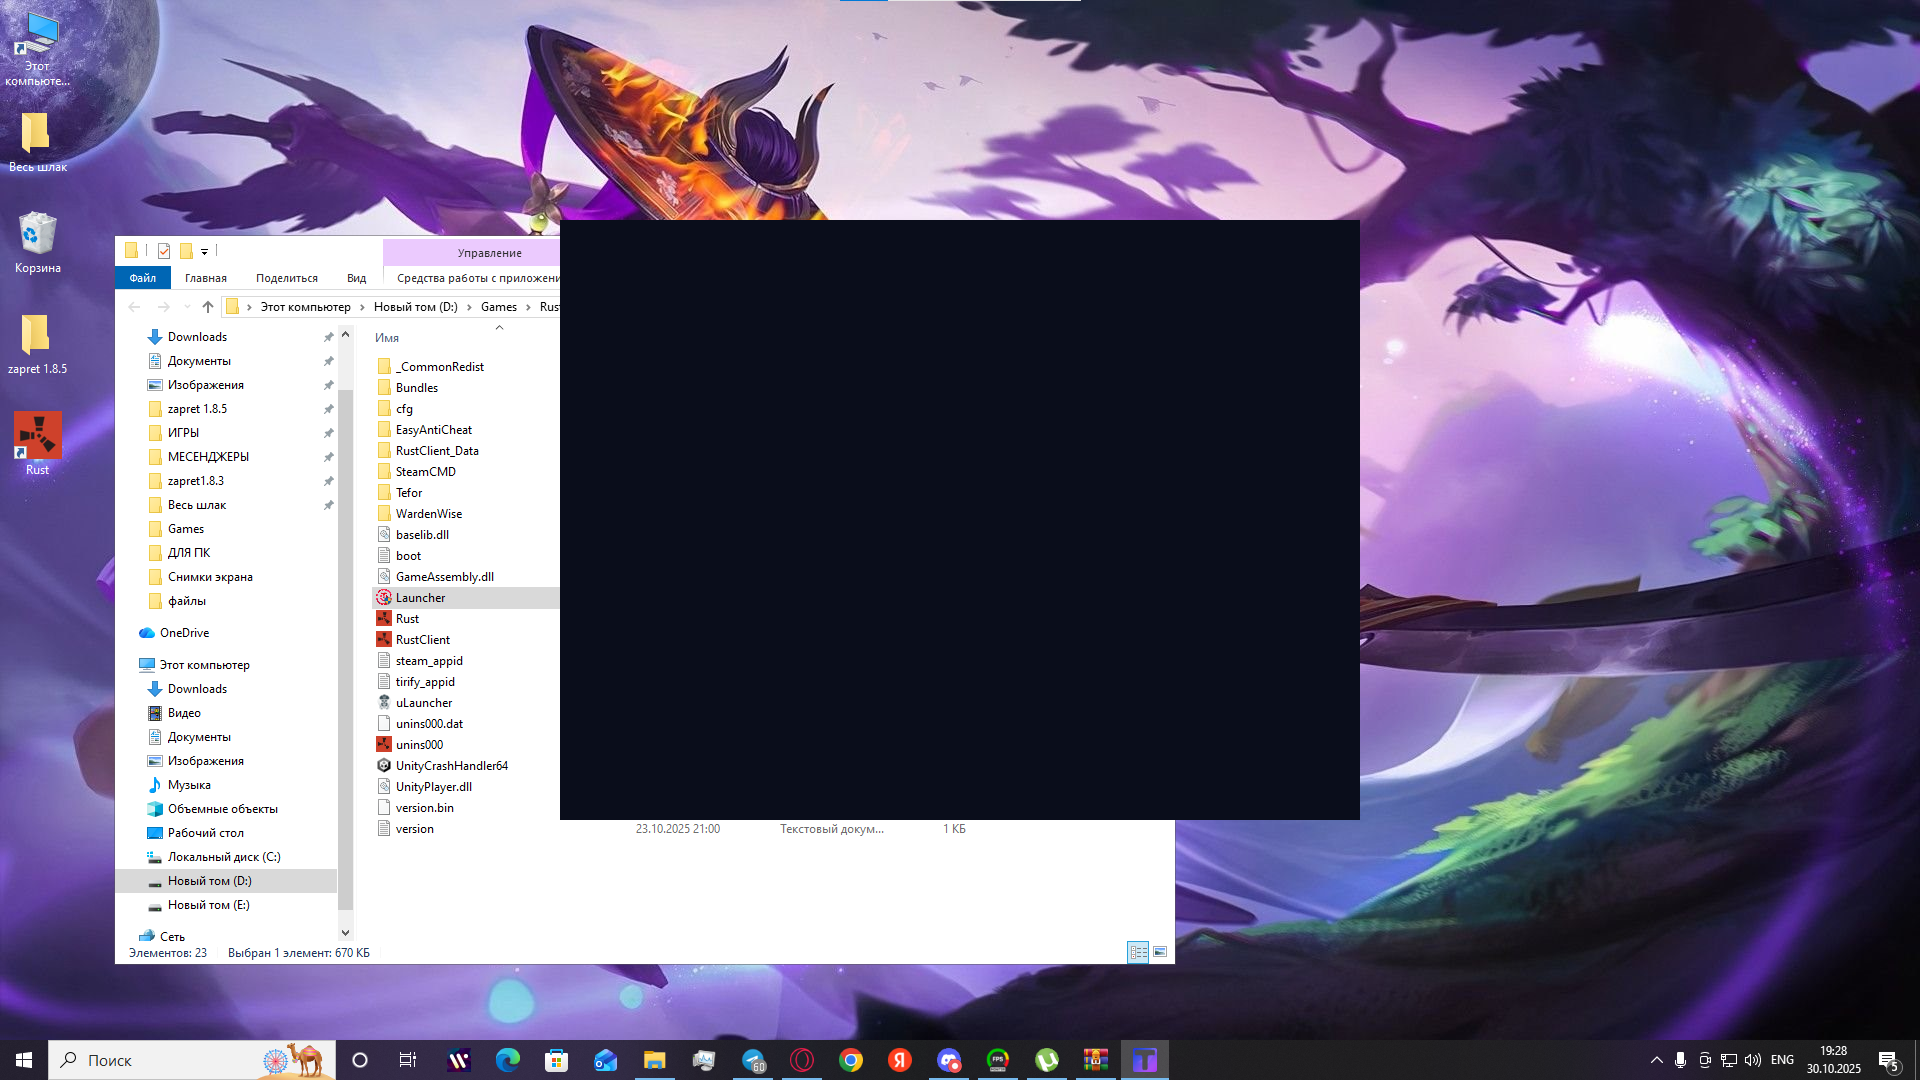Click the volume icon in system tray
The width and height of the screenshot is (1920, 1080).
coord(1753,1060)
